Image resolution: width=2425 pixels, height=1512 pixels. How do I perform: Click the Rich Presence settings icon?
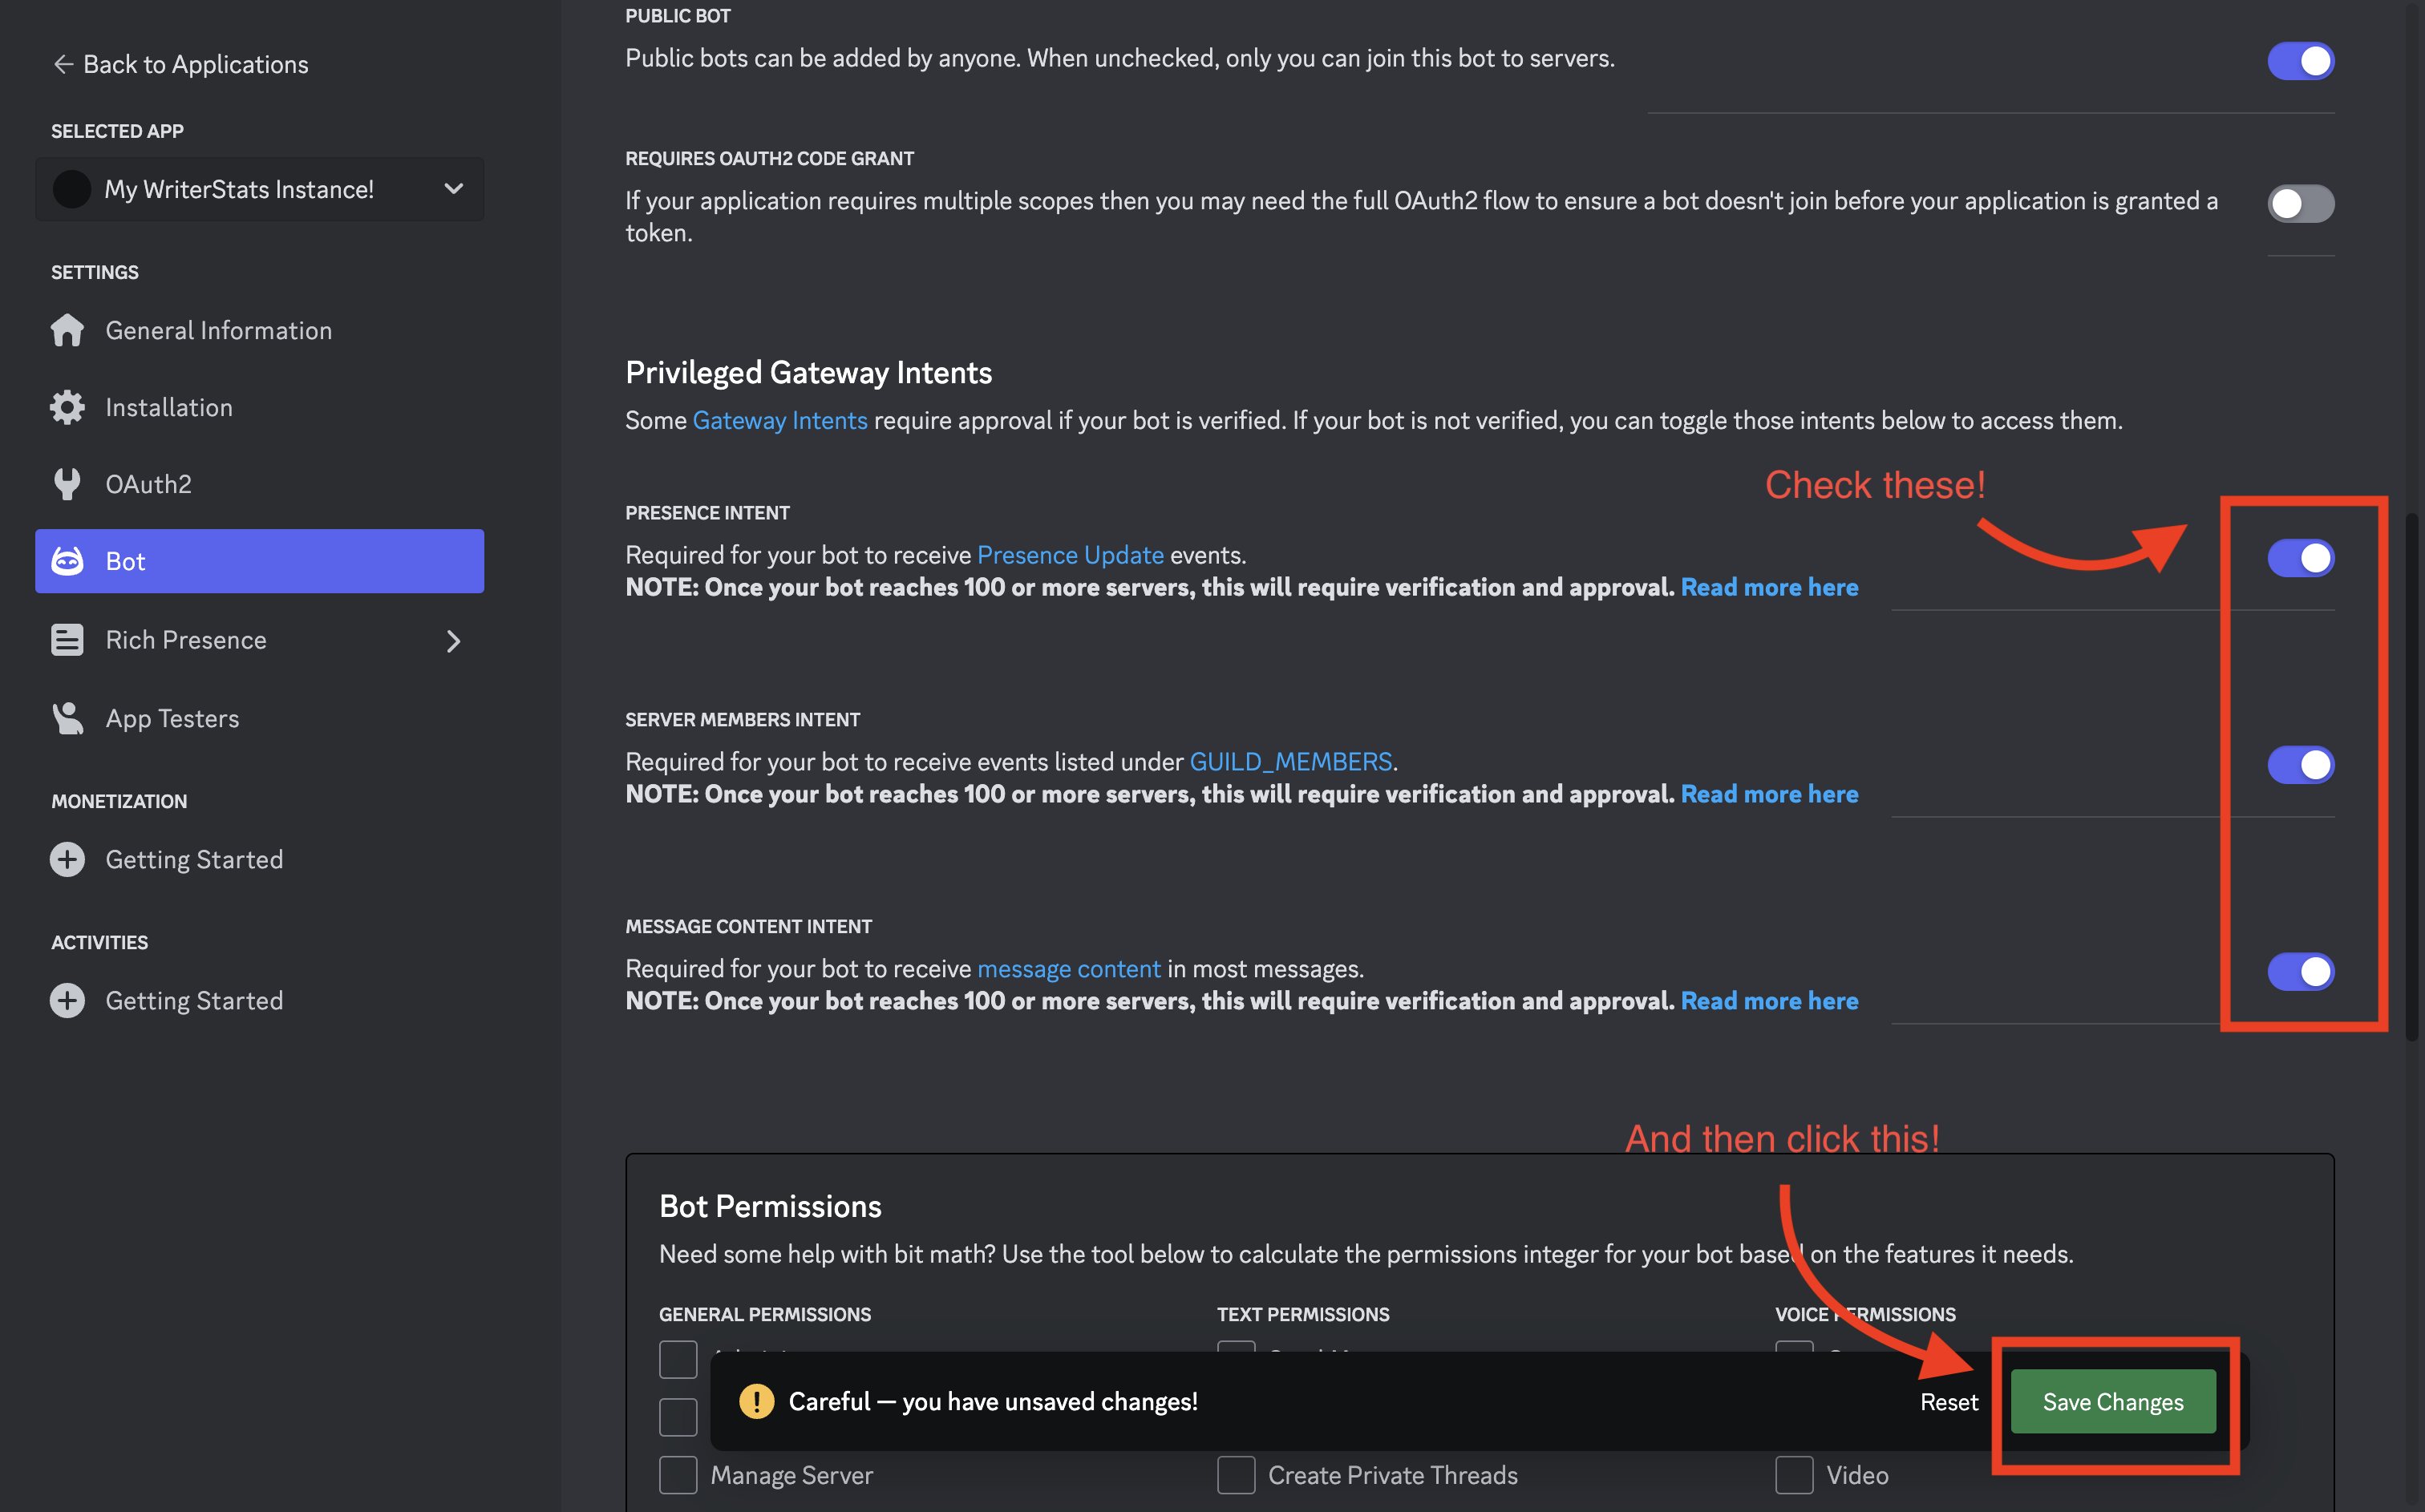(67, 639)
